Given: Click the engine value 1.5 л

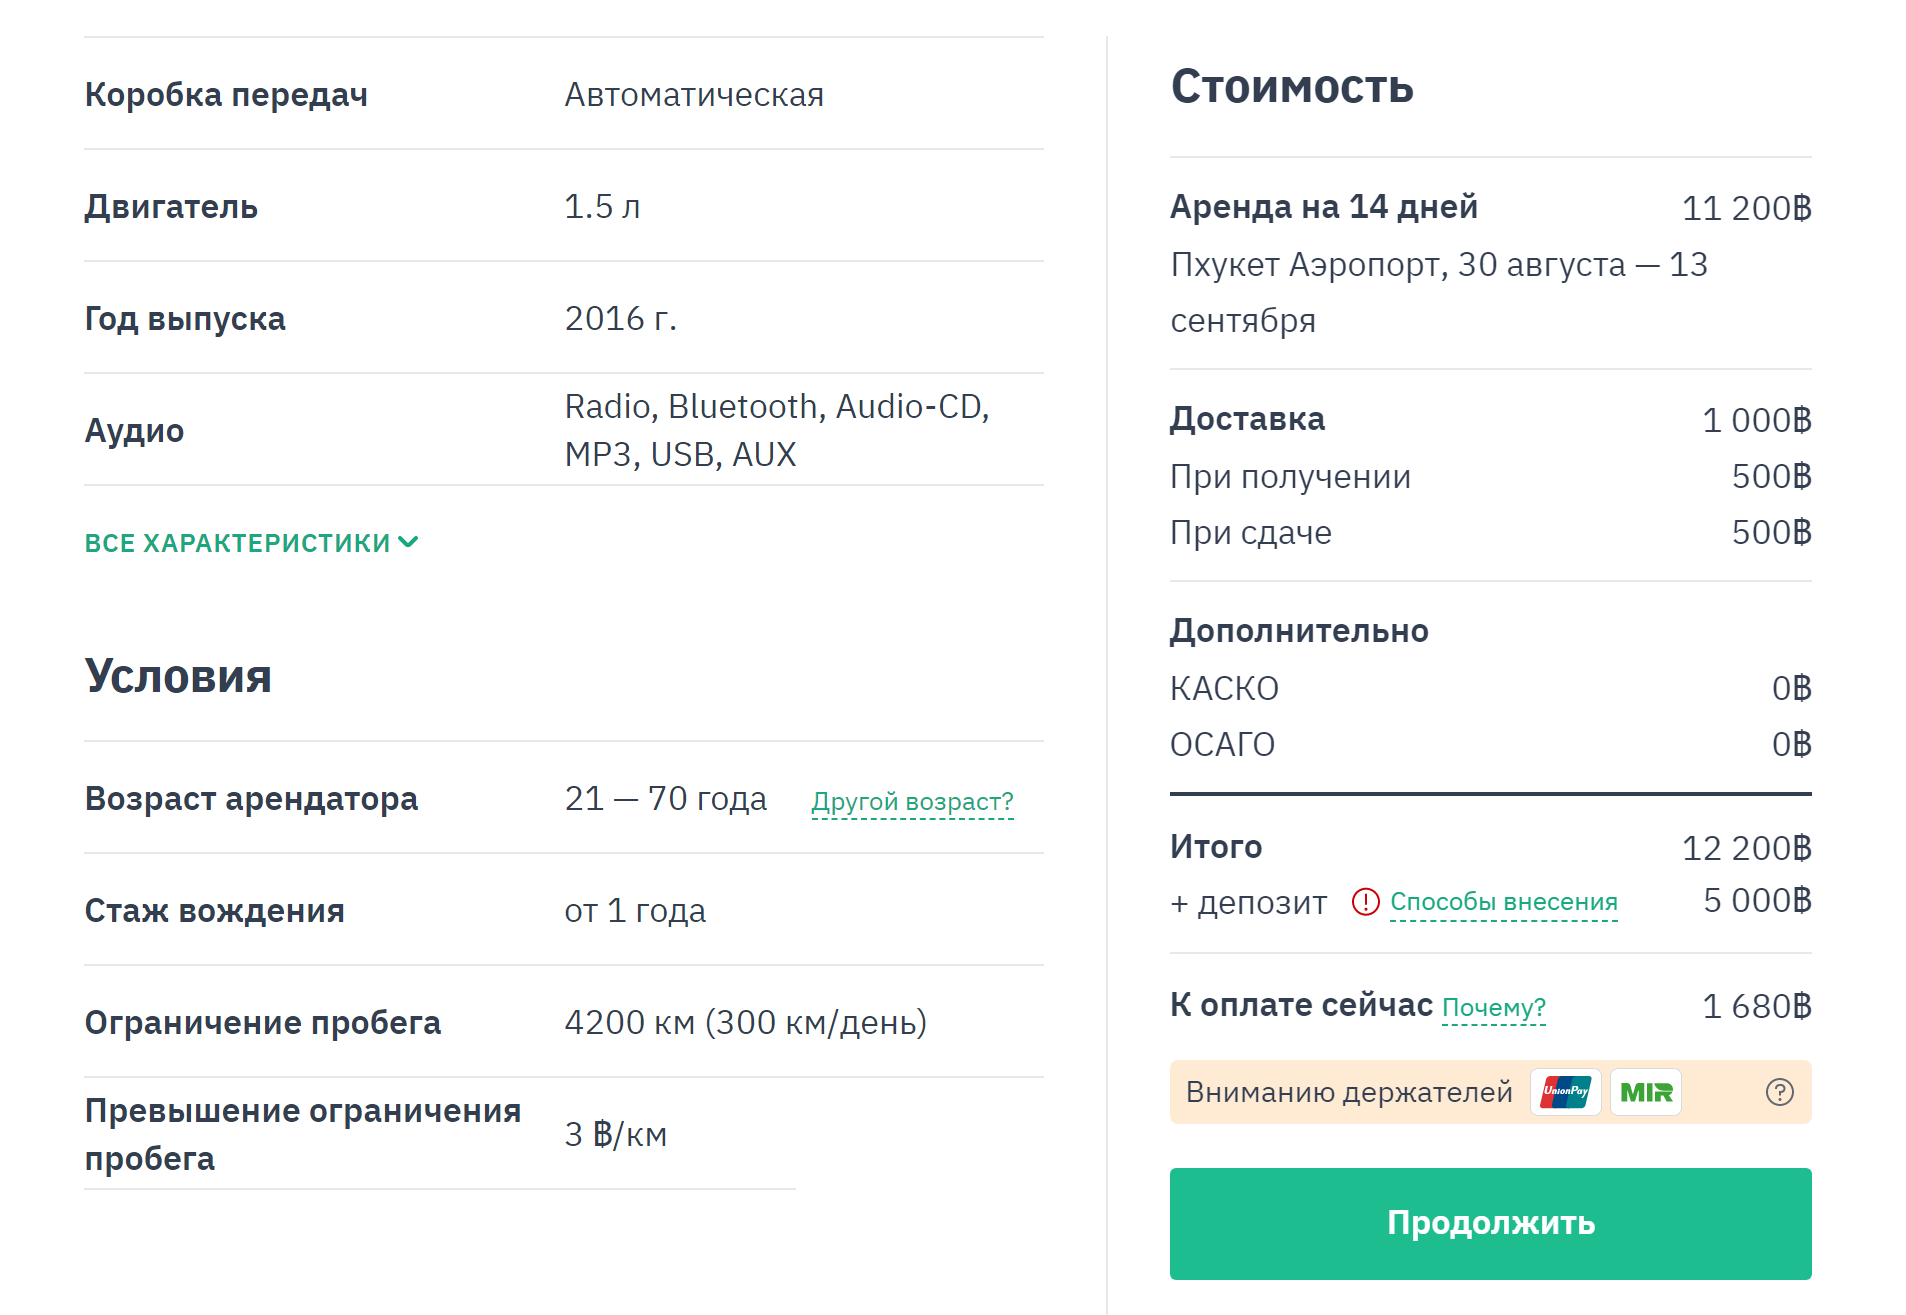Looking at the screenshot, I should (602, 207).
